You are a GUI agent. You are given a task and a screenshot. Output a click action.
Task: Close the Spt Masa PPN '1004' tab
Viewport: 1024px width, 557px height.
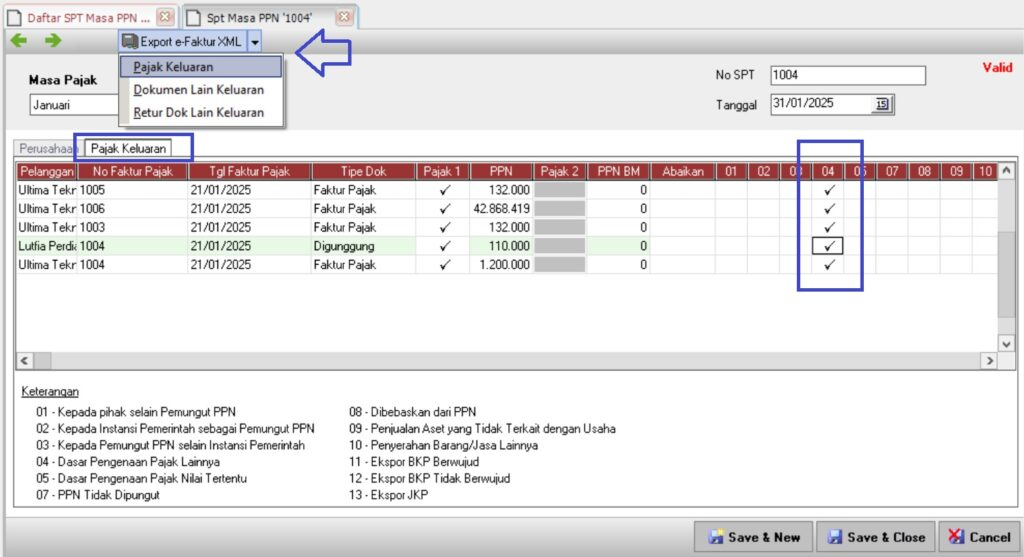coord(343,17)
